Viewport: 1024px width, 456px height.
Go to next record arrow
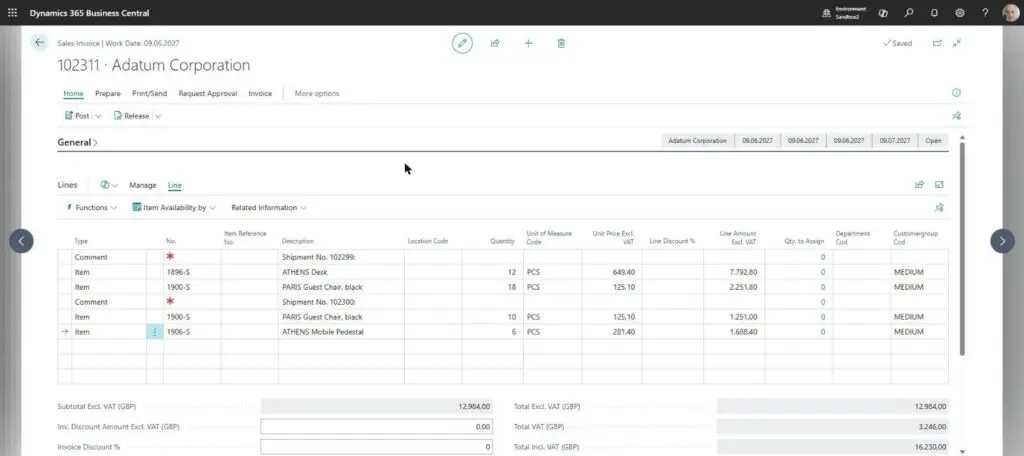(x=1002, y=241)
